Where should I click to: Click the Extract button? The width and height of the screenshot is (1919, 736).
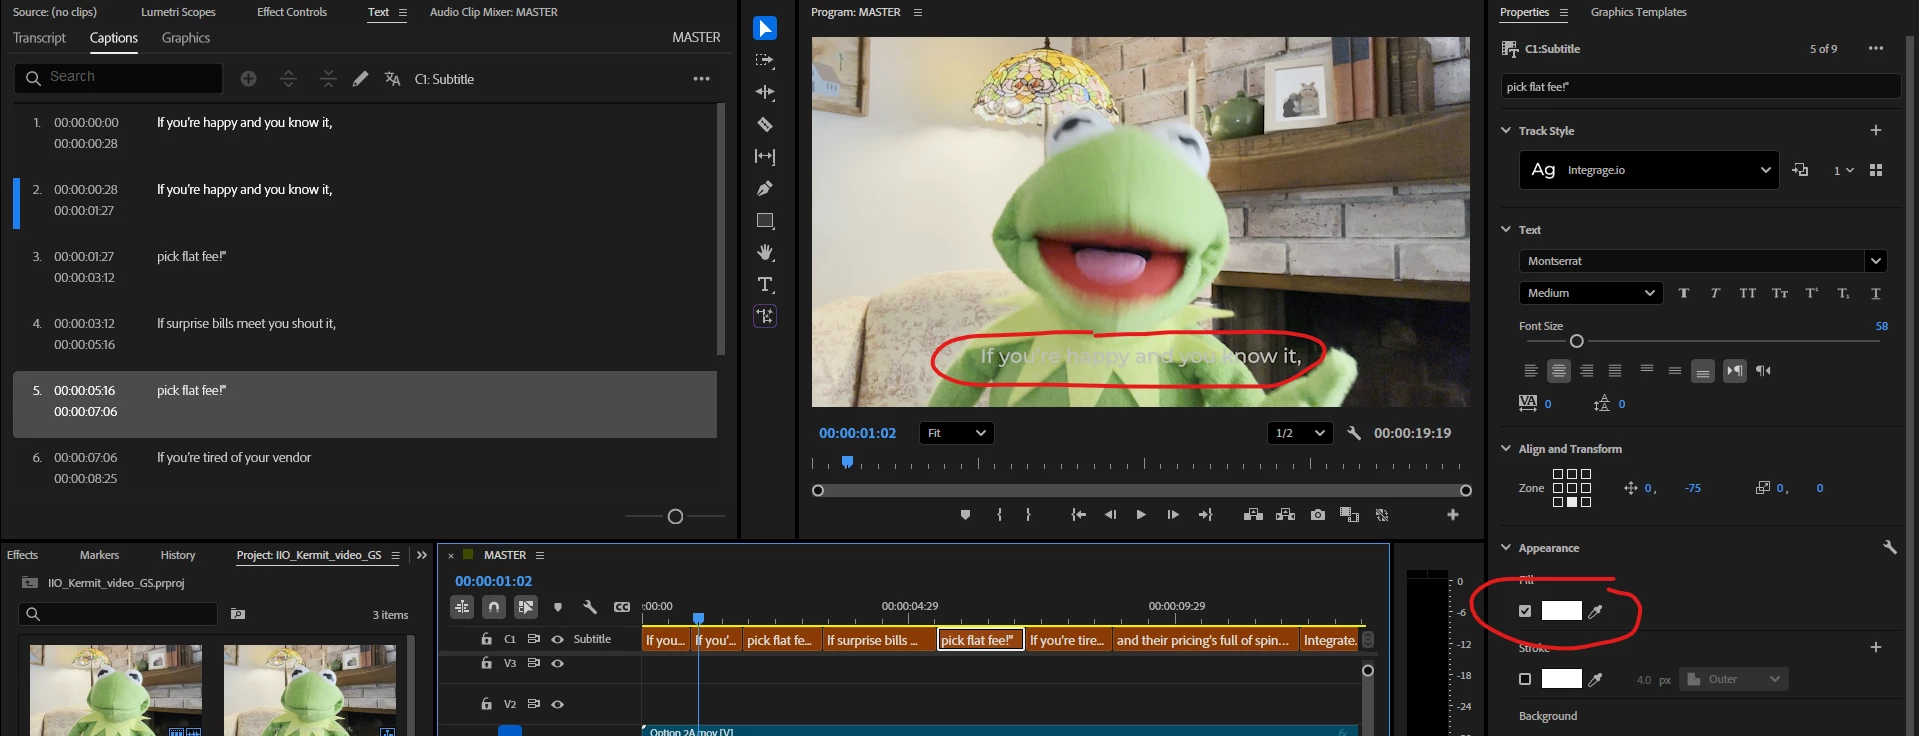click(x=1286, y=515)
